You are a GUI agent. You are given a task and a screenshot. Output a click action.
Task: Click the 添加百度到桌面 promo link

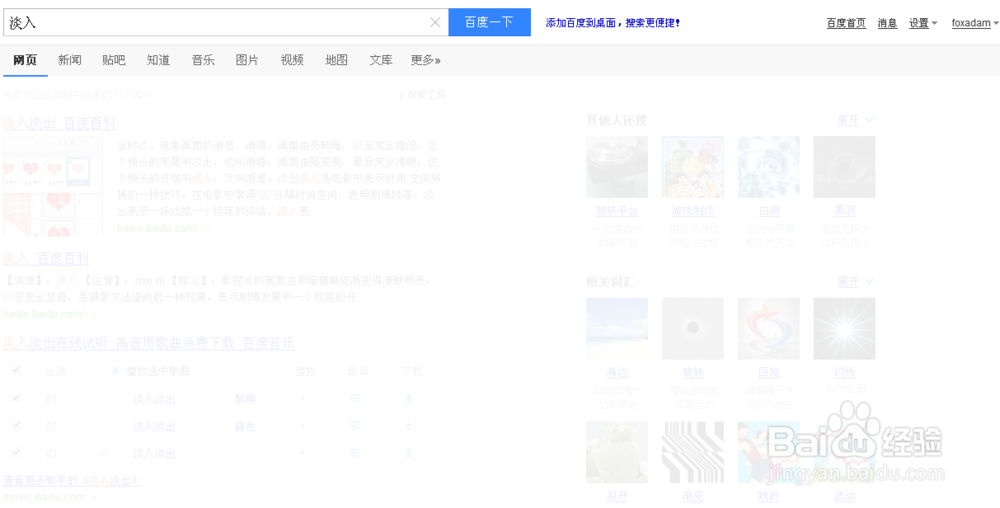[613, 23]
